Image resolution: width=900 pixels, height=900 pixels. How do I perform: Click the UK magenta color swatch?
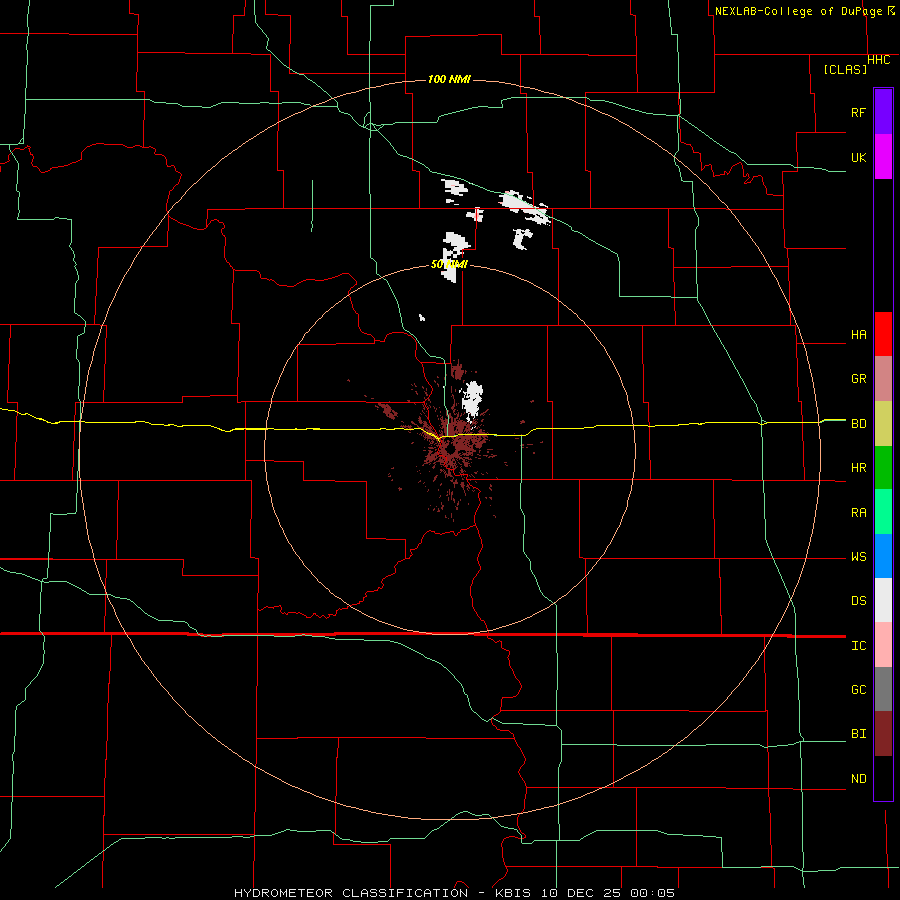[x=883, y=157]
